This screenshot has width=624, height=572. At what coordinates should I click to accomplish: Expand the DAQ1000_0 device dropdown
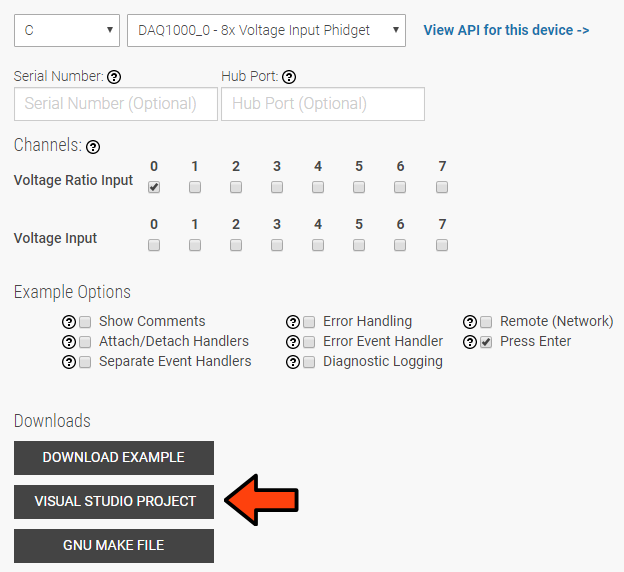click(x=266, y=30)
